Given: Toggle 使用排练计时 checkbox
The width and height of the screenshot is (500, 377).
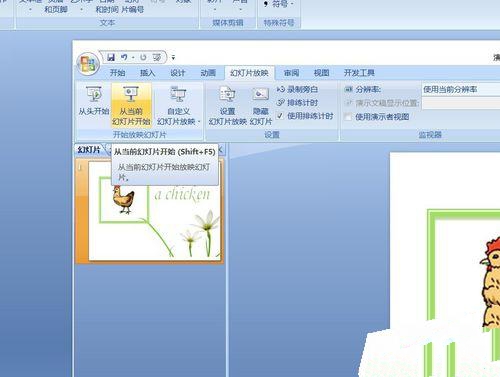Looking at the screenshot, I should [280, 116].
